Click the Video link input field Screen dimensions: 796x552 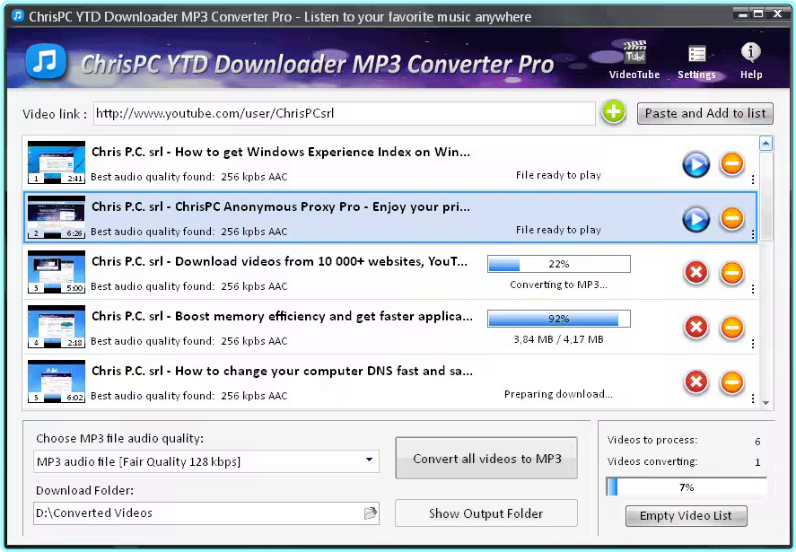pyautogui.click(x=344, y=113)
